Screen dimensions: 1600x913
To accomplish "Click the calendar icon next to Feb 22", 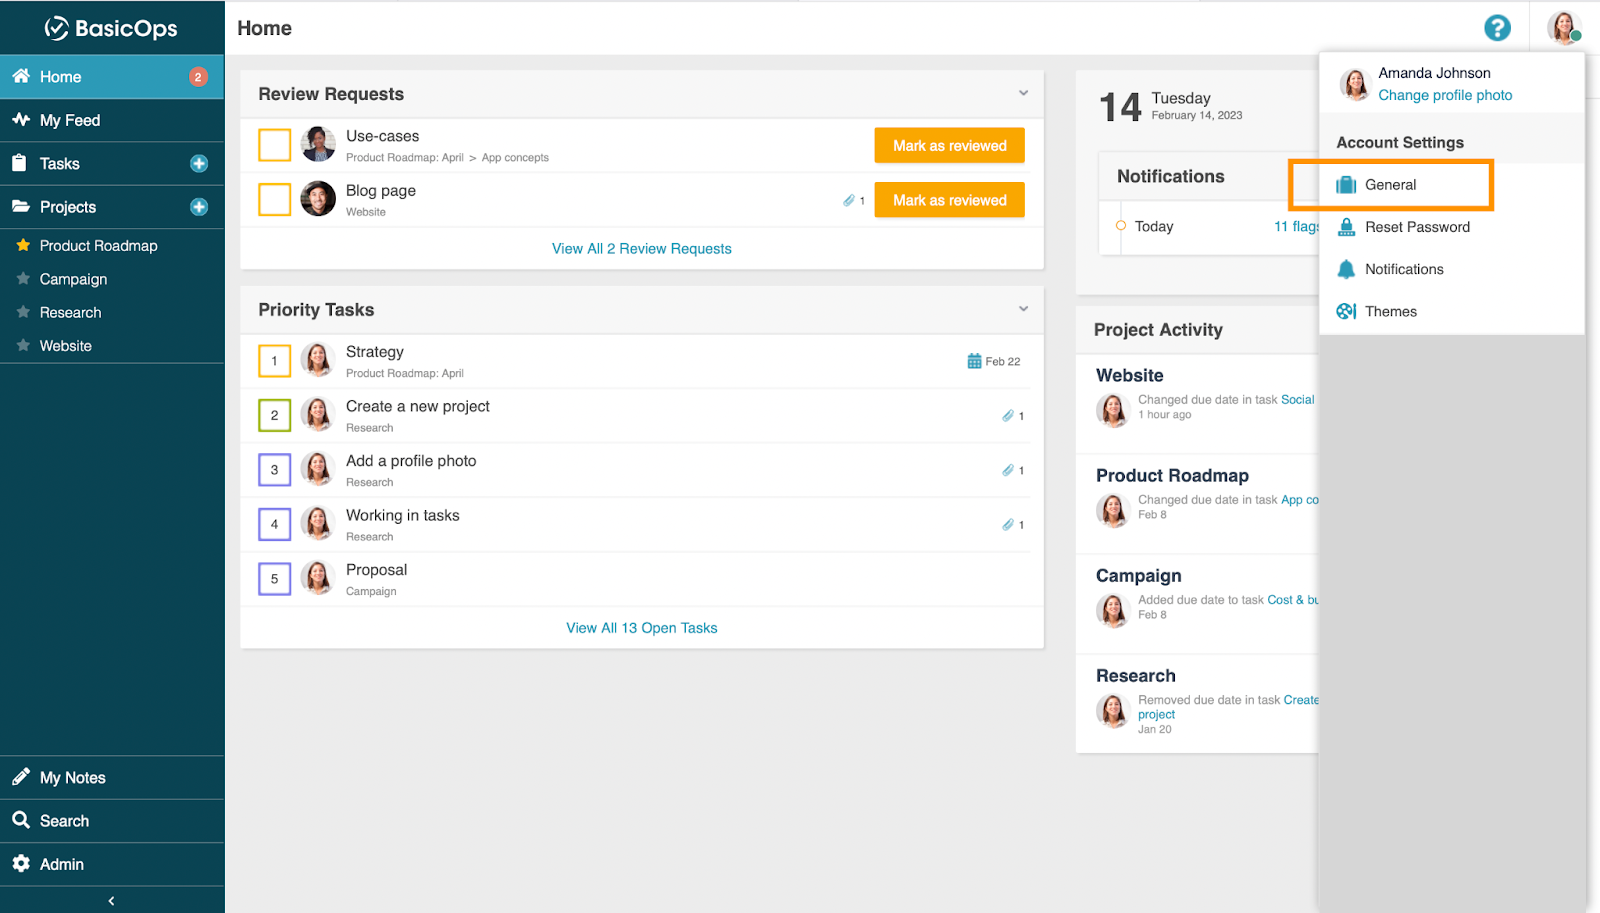I will click(974, 361).
